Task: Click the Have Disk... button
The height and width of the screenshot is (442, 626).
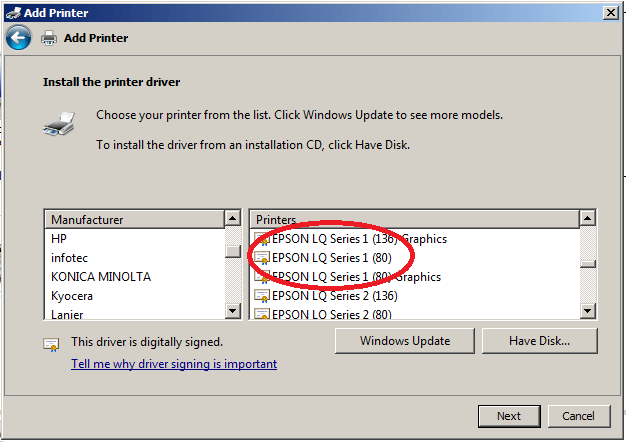Action: 539,341
